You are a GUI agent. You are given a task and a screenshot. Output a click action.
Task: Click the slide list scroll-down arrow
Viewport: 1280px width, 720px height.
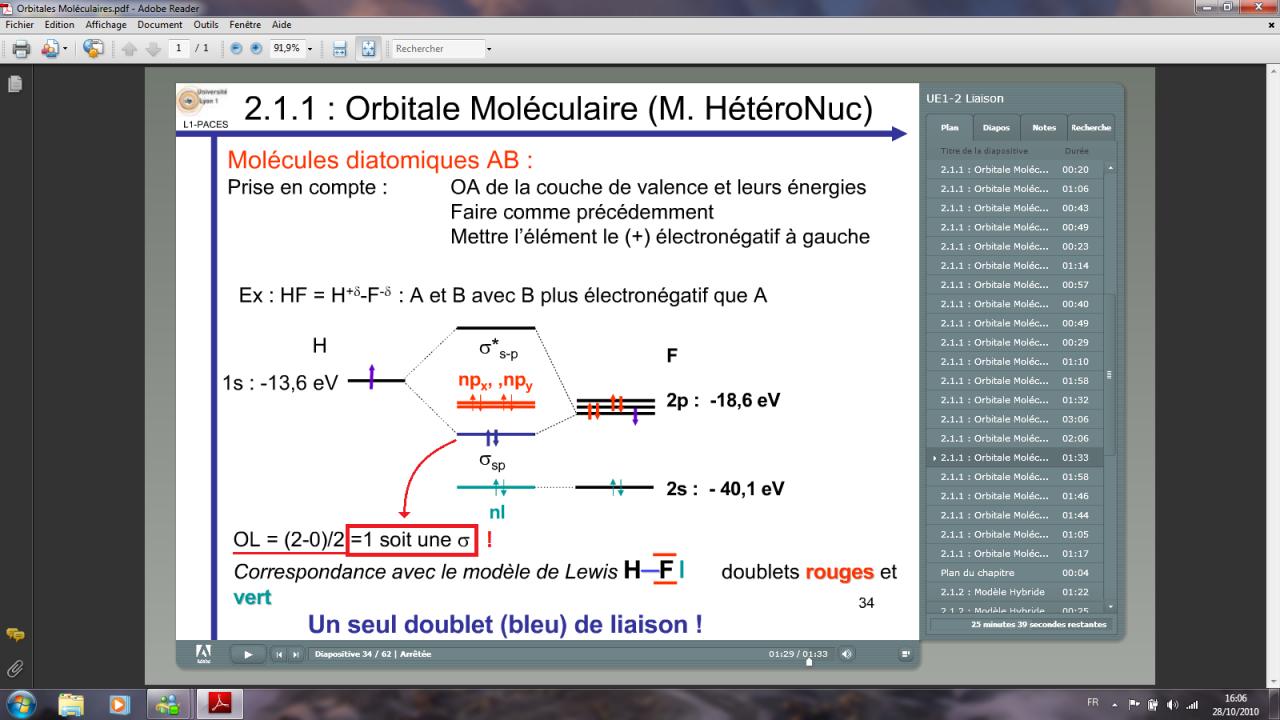1108,605
